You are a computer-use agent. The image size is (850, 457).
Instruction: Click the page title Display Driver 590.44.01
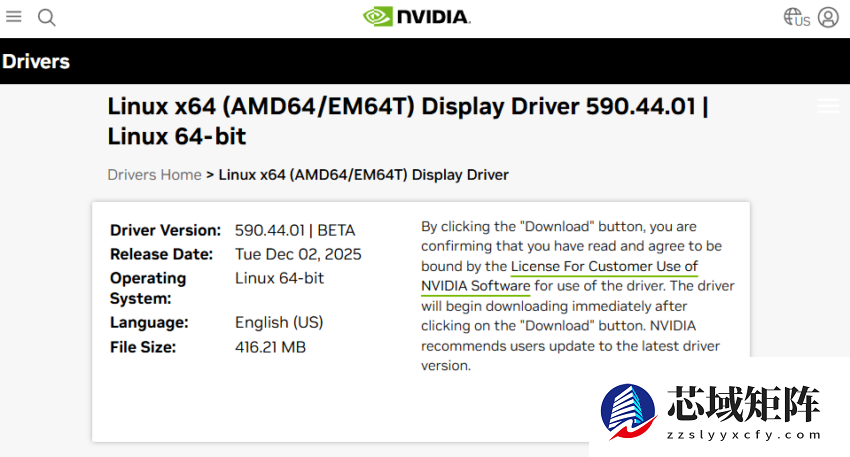[408, 121]
